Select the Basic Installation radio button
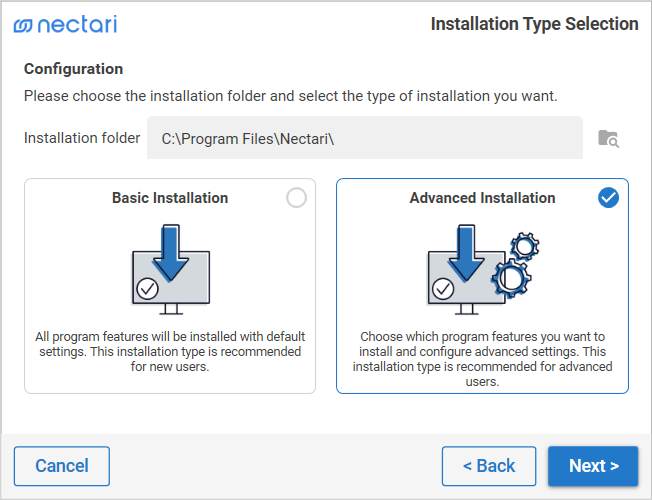This screenshot has width=652, height=500. click(x=296, y=198)
